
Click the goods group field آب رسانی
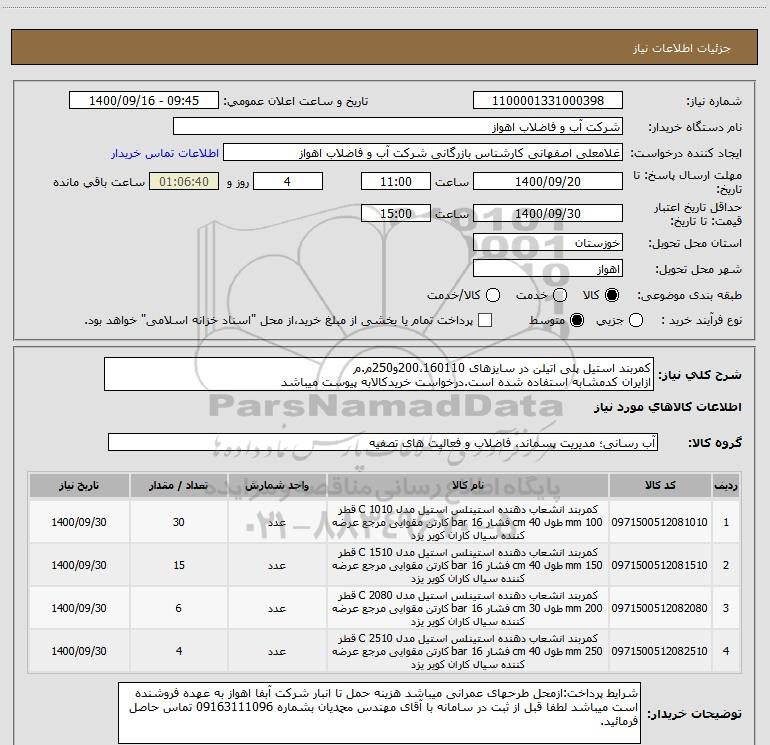[x=383, y=442]
